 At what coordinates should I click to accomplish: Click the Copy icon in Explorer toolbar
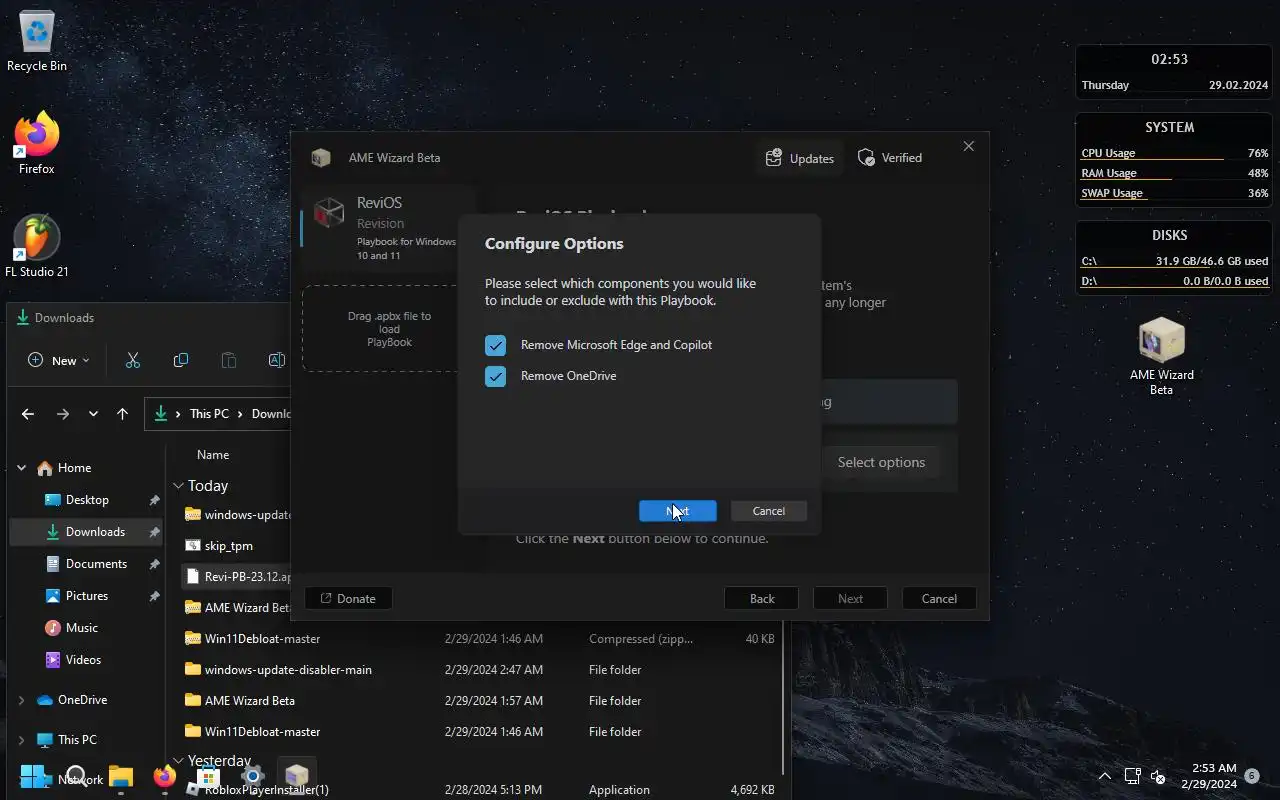(x=181, y=360)
